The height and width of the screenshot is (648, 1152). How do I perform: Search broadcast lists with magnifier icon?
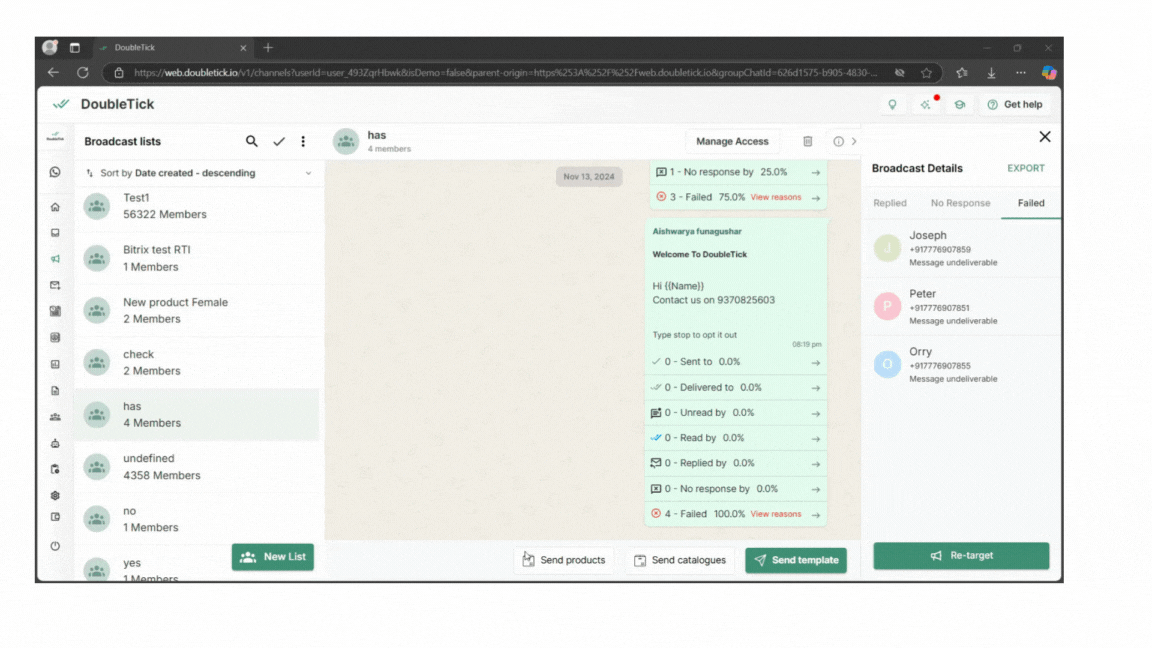[252, 142]
